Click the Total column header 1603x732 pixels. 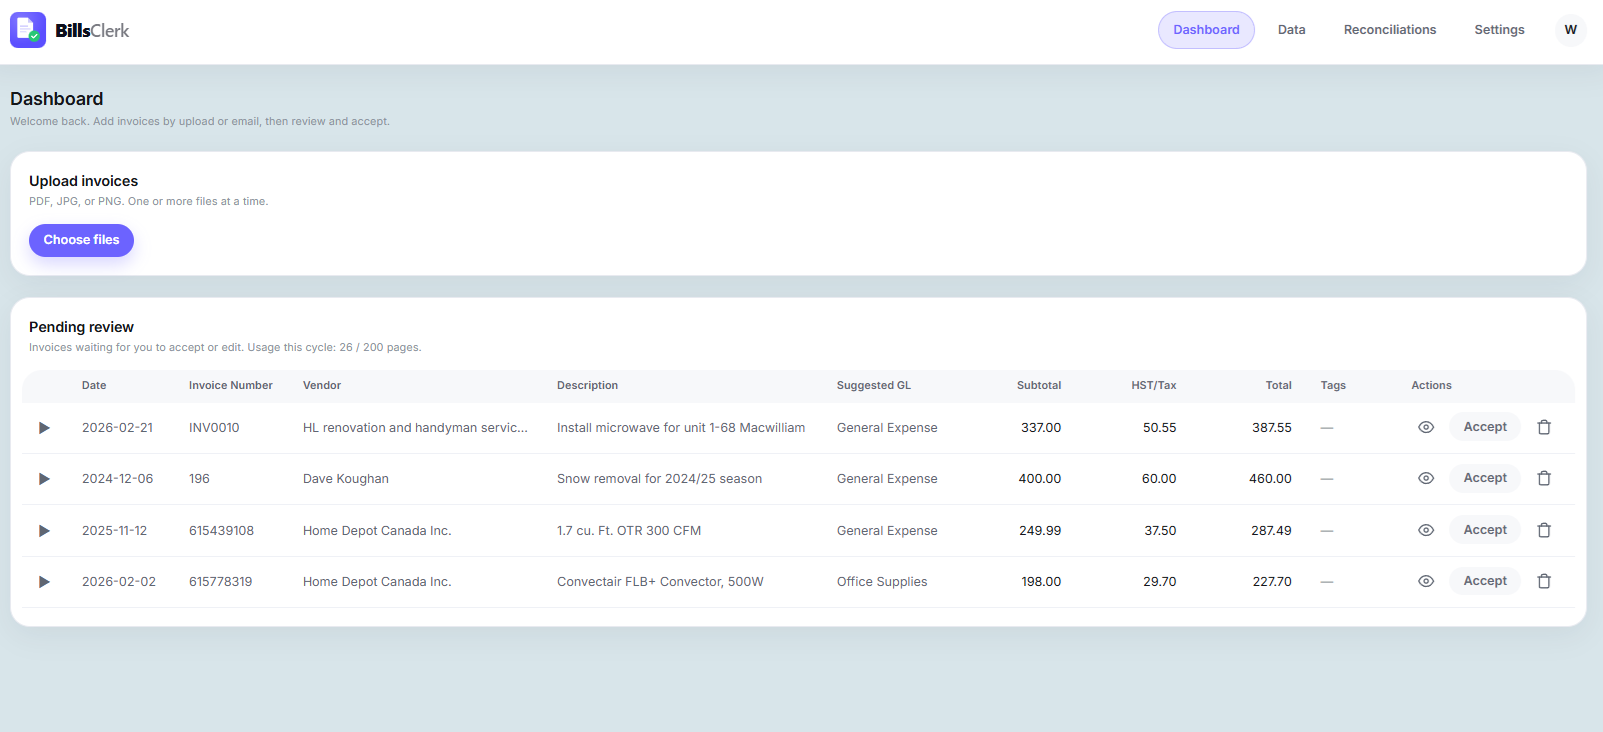pos(1279,385)
